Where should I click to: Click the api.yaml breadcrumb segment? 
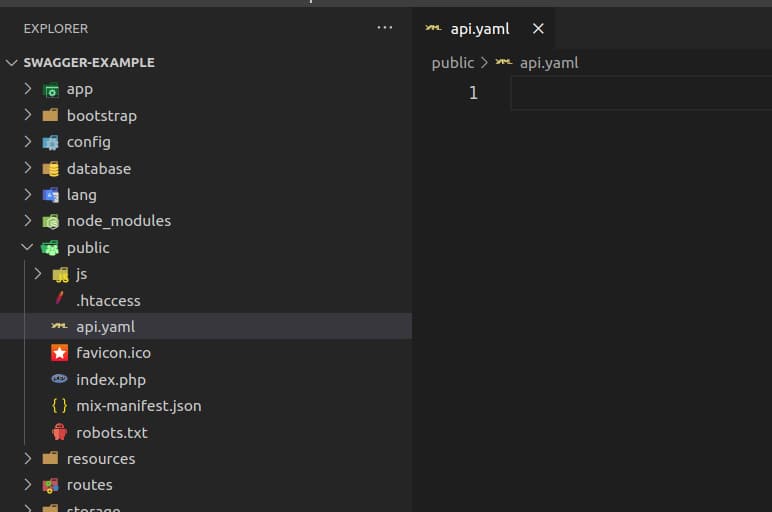coord(549,63)
